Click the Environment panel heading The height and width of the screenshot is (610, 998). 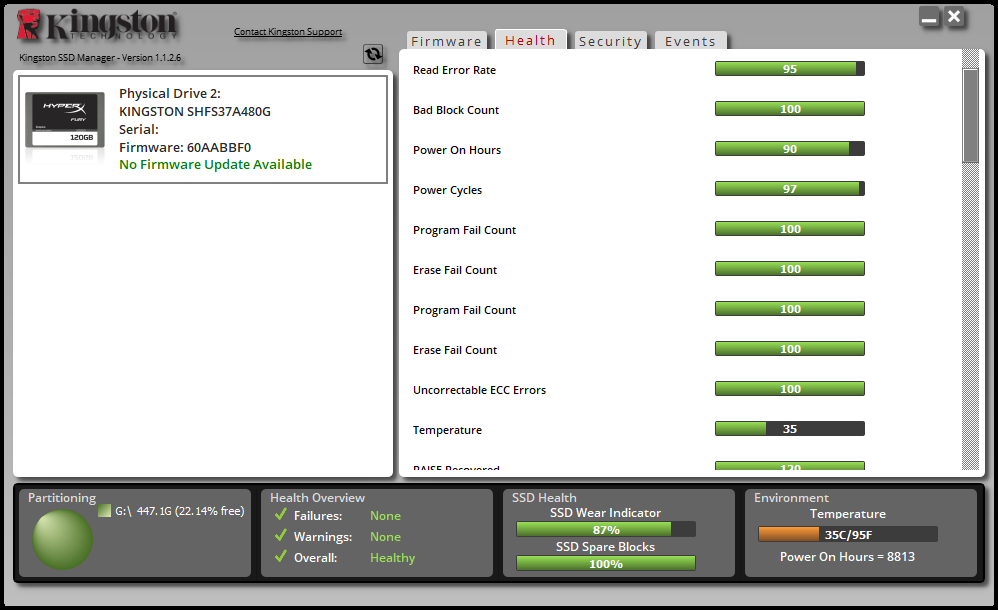pos(792,498)
